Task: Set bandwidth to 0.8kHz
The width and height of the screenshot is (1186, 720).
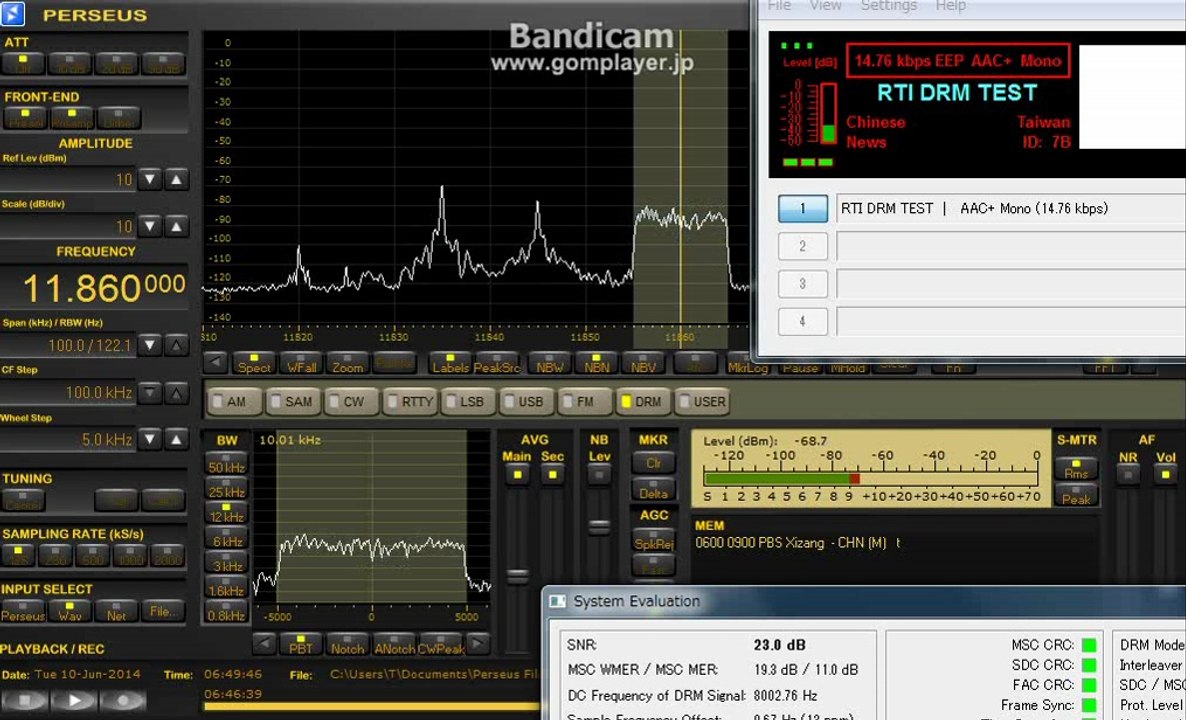Action: pos(226,612)
